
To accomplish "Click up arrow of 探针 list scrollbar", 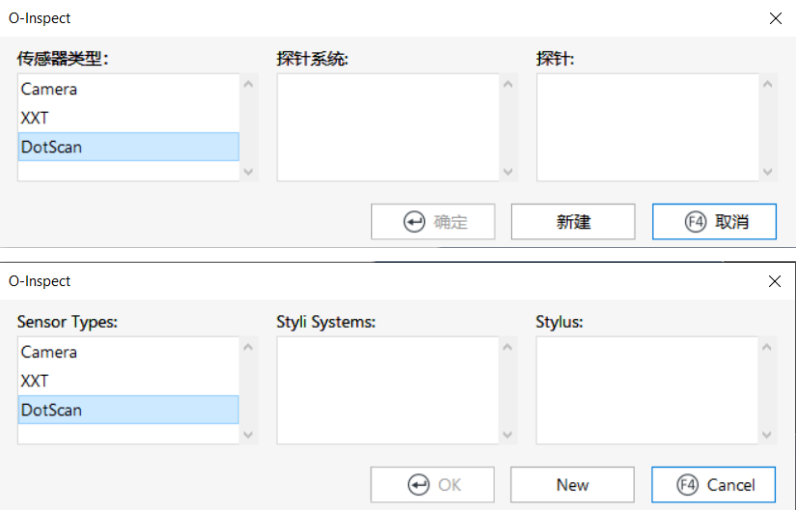I will [768, 84].
